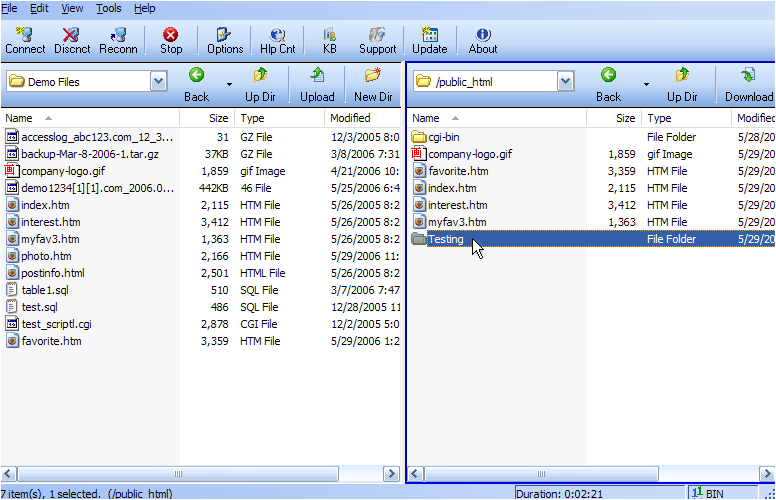Open Hlp Cnt help center

[x=278, y=40]
